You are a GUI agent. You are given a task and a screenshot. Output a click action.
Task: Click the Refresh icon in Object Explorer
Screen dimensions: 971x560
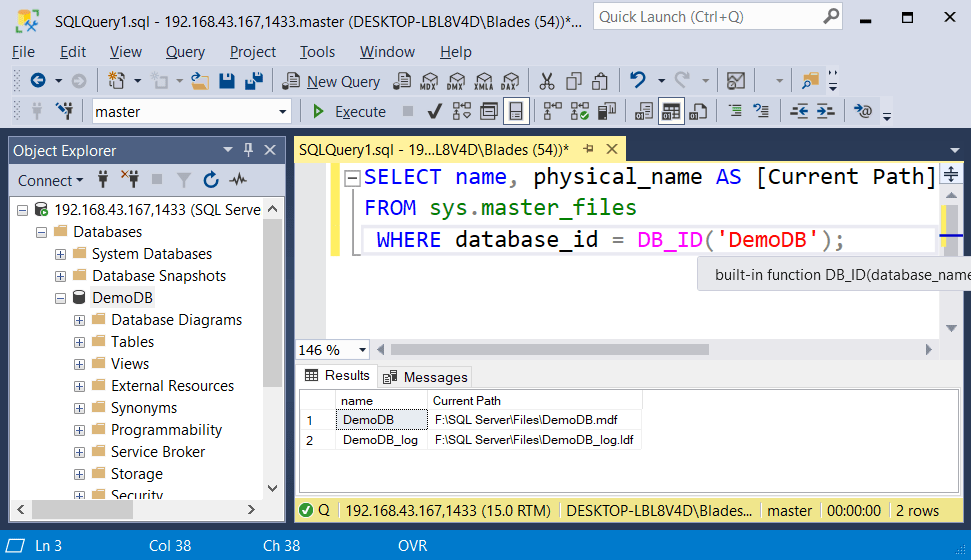coord(211,180)
